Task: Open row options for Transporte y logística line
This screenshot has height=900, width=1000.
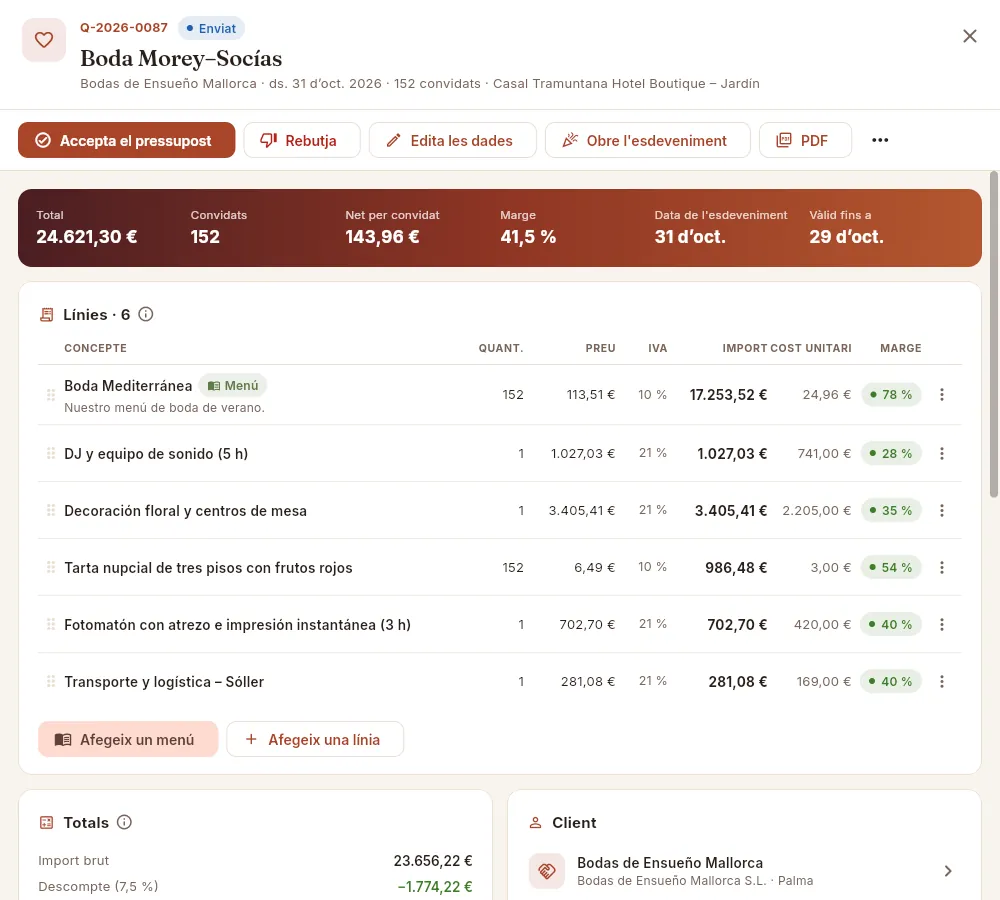Action: tap(942, 681)
